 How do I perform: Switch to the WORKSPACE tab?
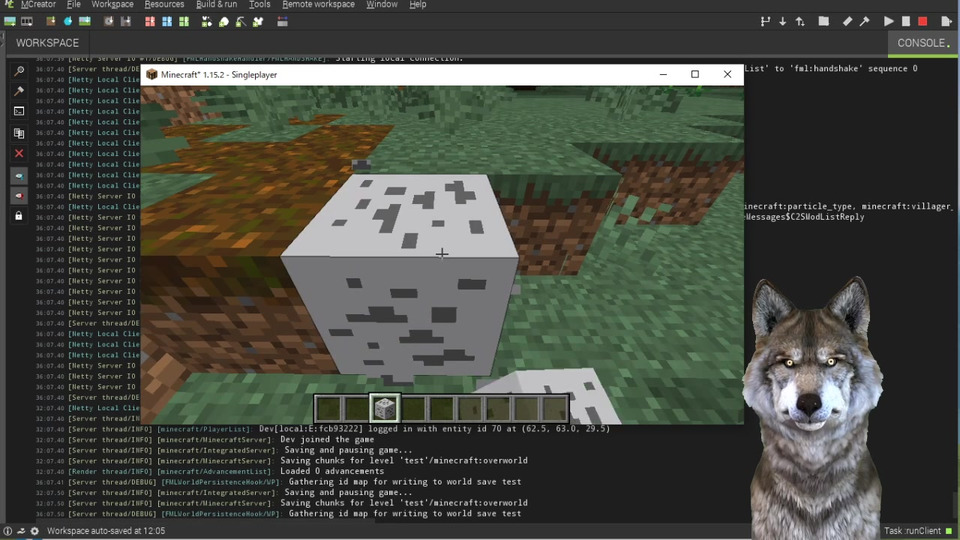pyautogui.click(x=47, y=43)
